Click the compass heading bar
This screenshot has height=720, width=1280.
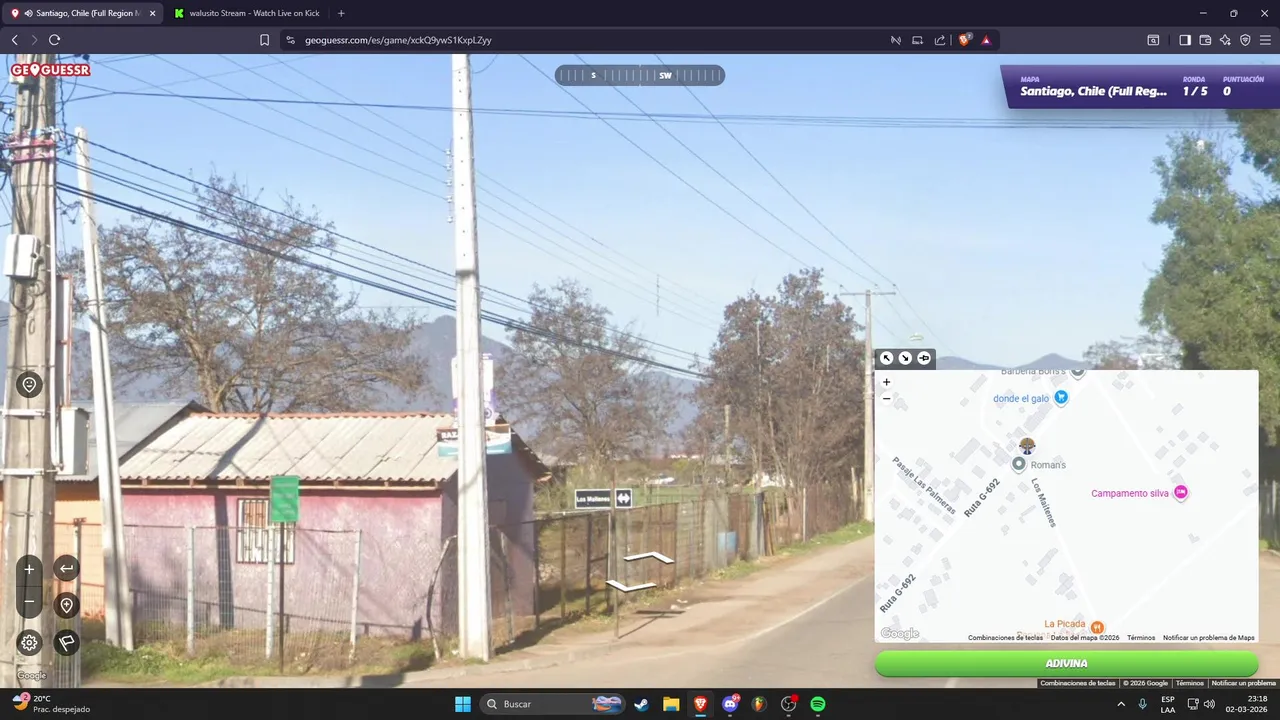tap(640, 75)
